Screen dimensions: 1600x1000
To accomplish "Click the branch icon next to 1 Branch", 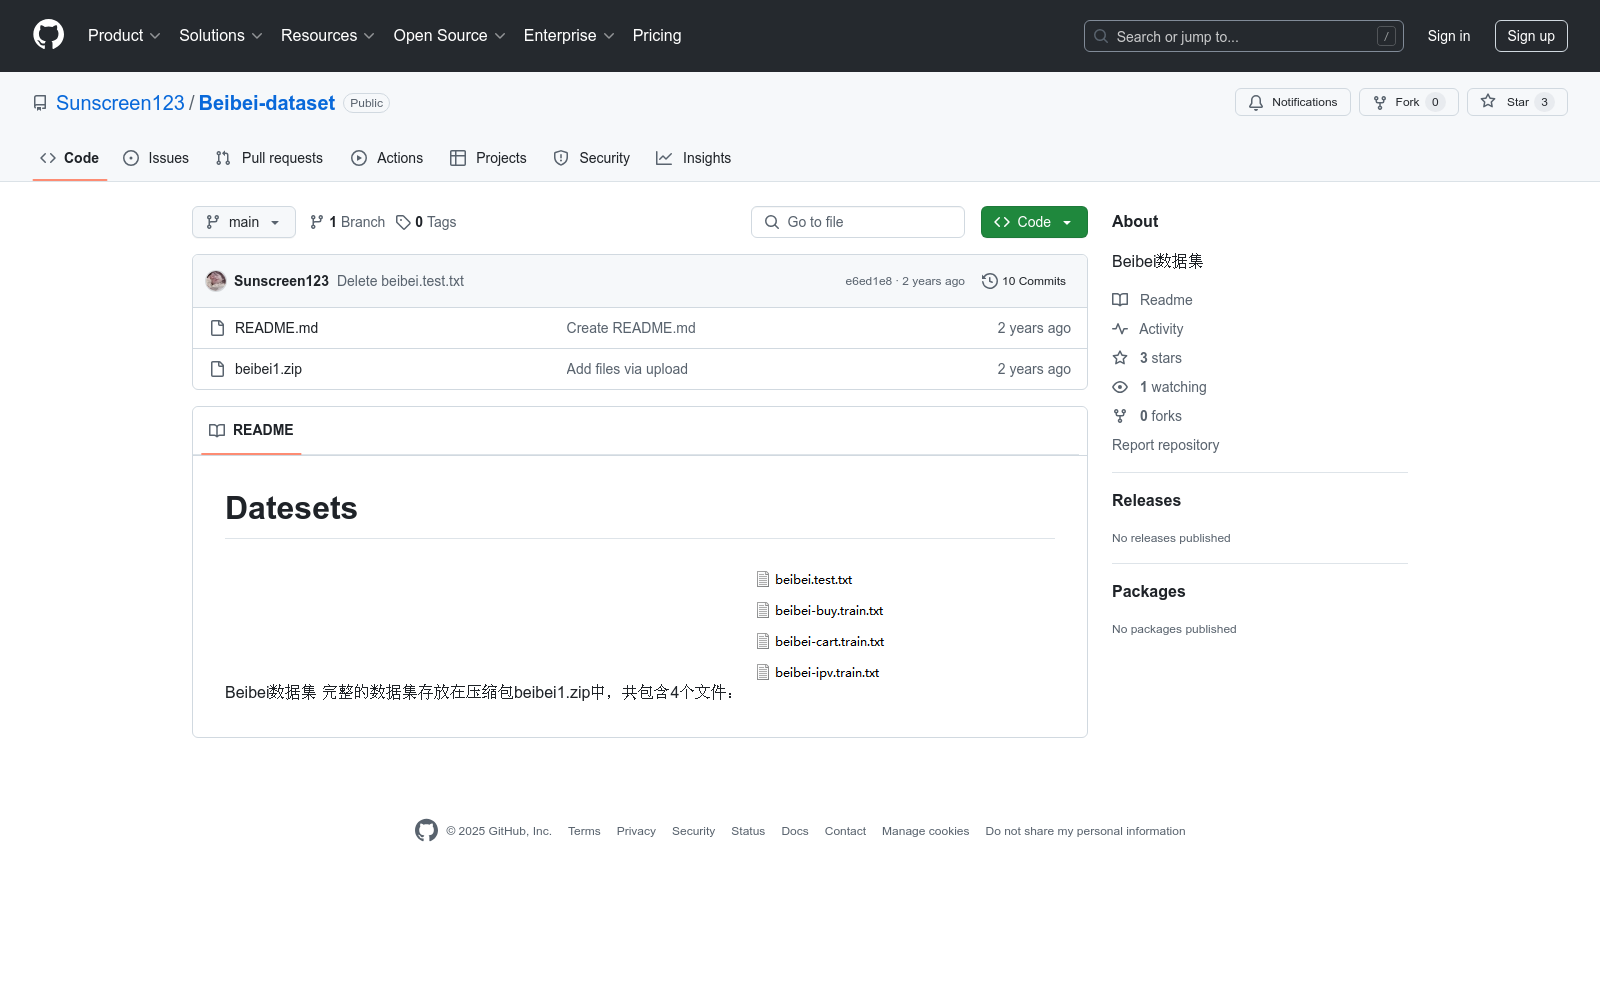I will 317,222.
